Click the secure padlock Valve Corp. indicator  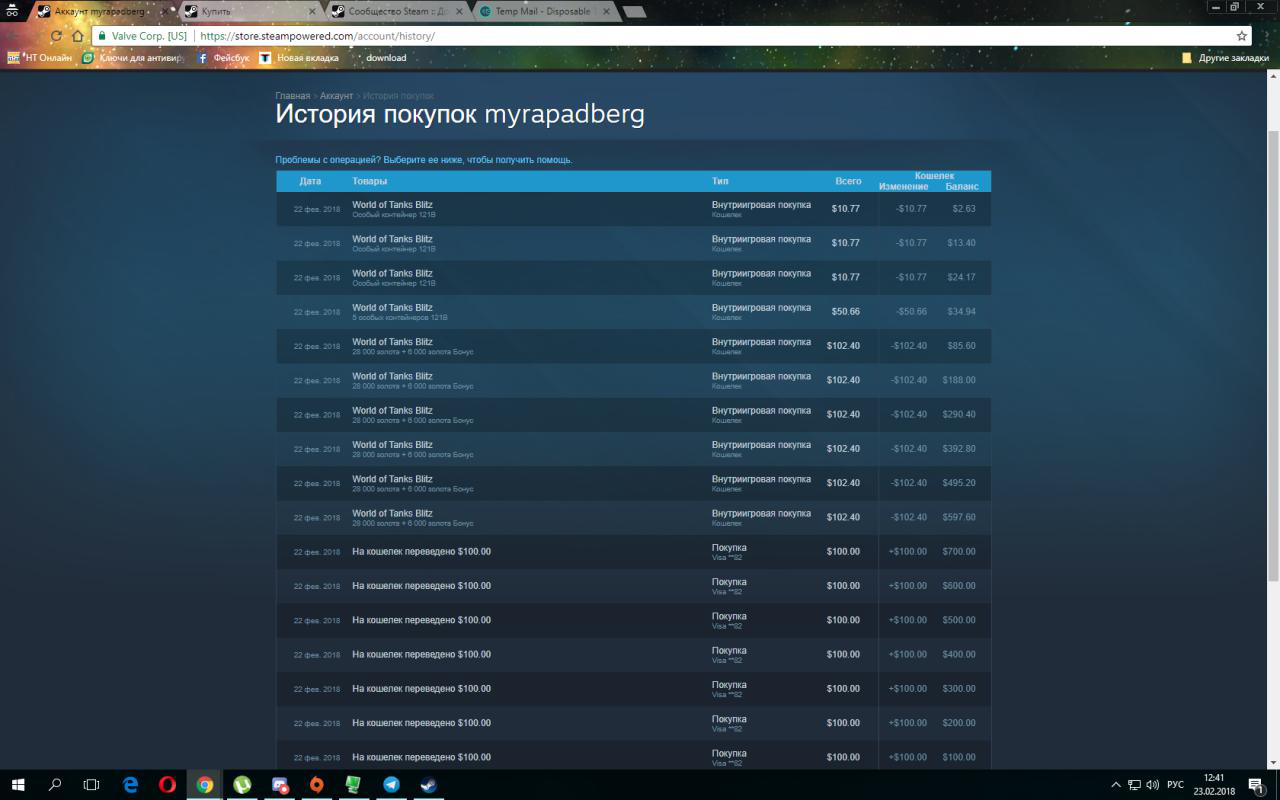coord(143,36)
